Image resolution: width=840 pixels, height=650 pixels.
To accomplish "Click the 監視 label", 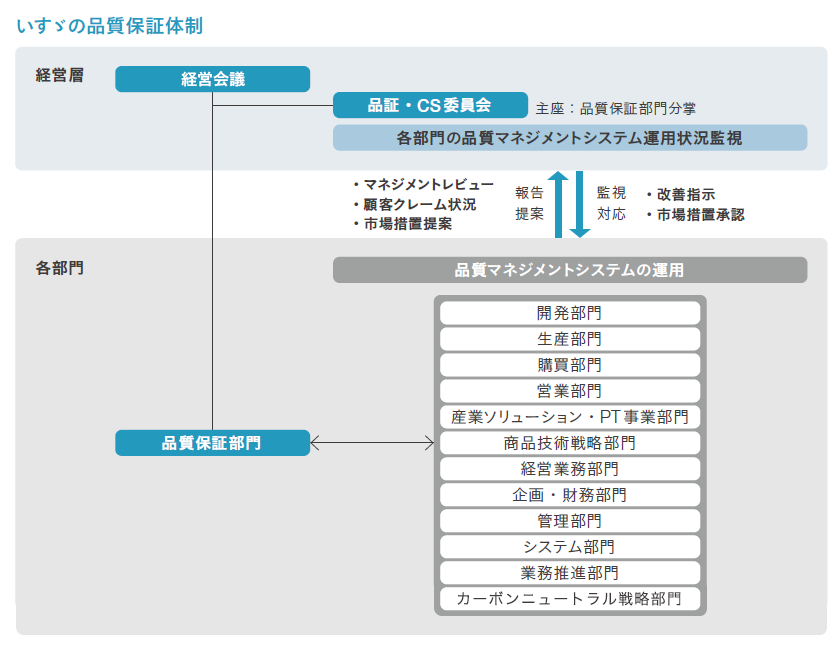I will tap(611, 193).
